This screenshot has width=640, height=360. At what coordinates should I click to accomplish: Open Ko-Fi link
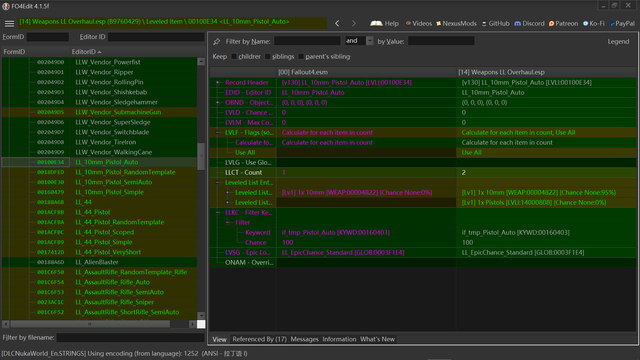click(x=594, y=24)
